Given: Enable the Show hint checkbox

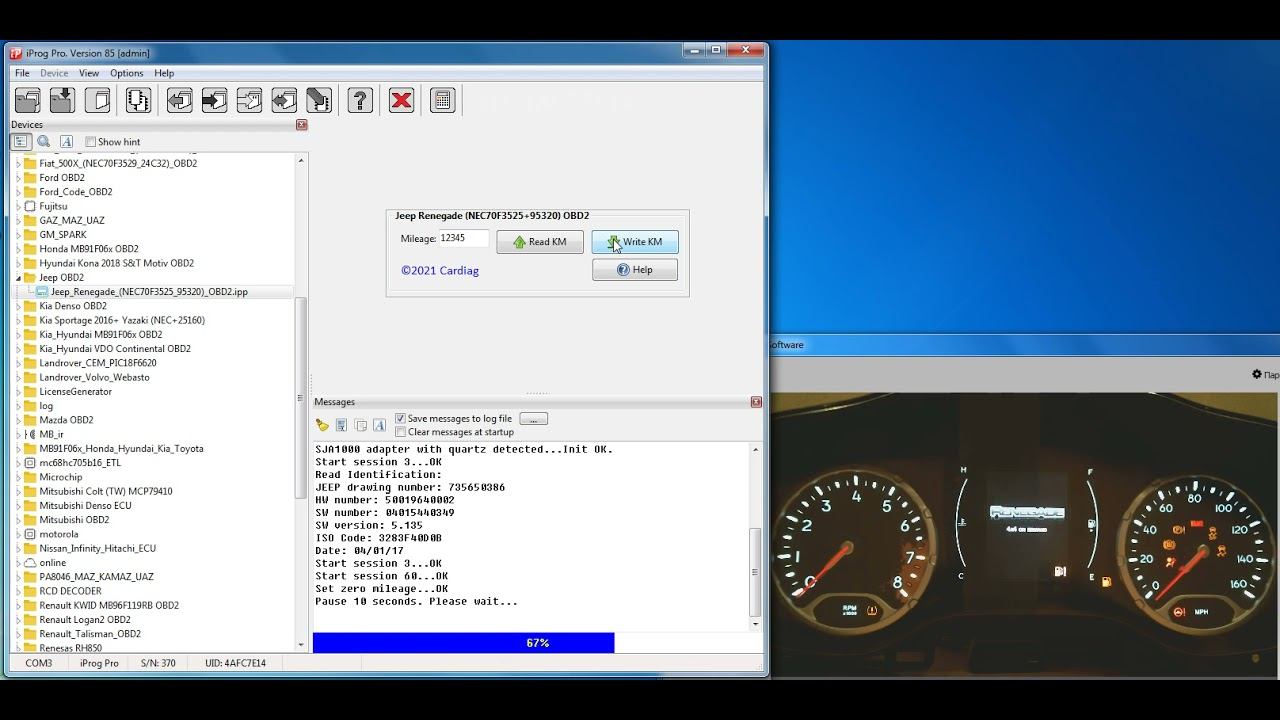Looking at the screenshot, I should pos(91,142).
